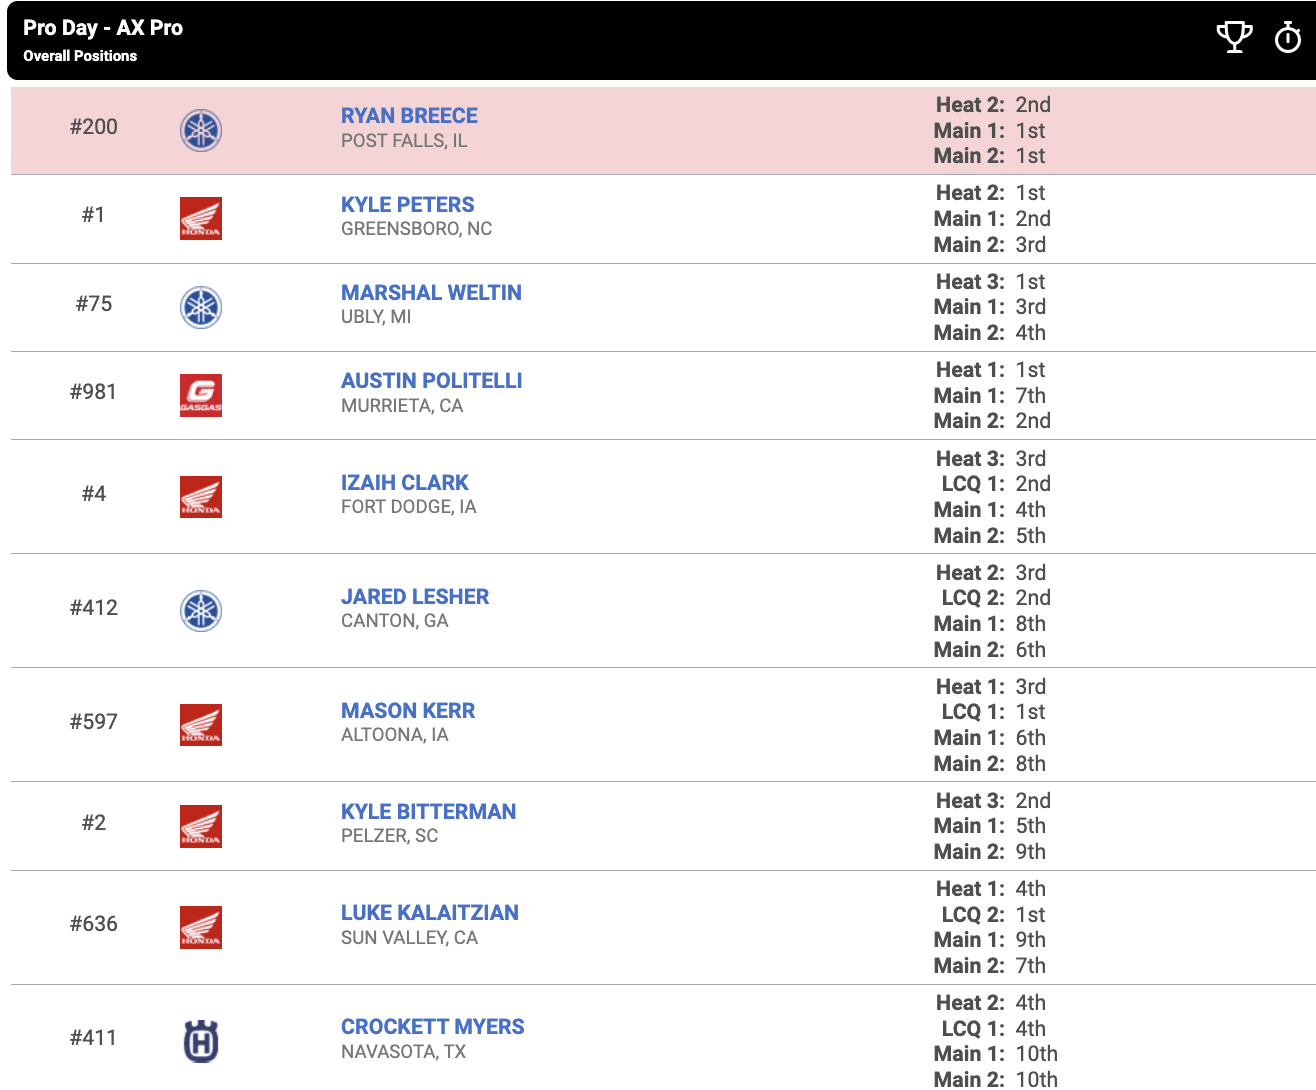This screenshot has height=1090, width=1316.
Task: Click the stopwatch icon in header
Action: click(x=1287, y=38)
